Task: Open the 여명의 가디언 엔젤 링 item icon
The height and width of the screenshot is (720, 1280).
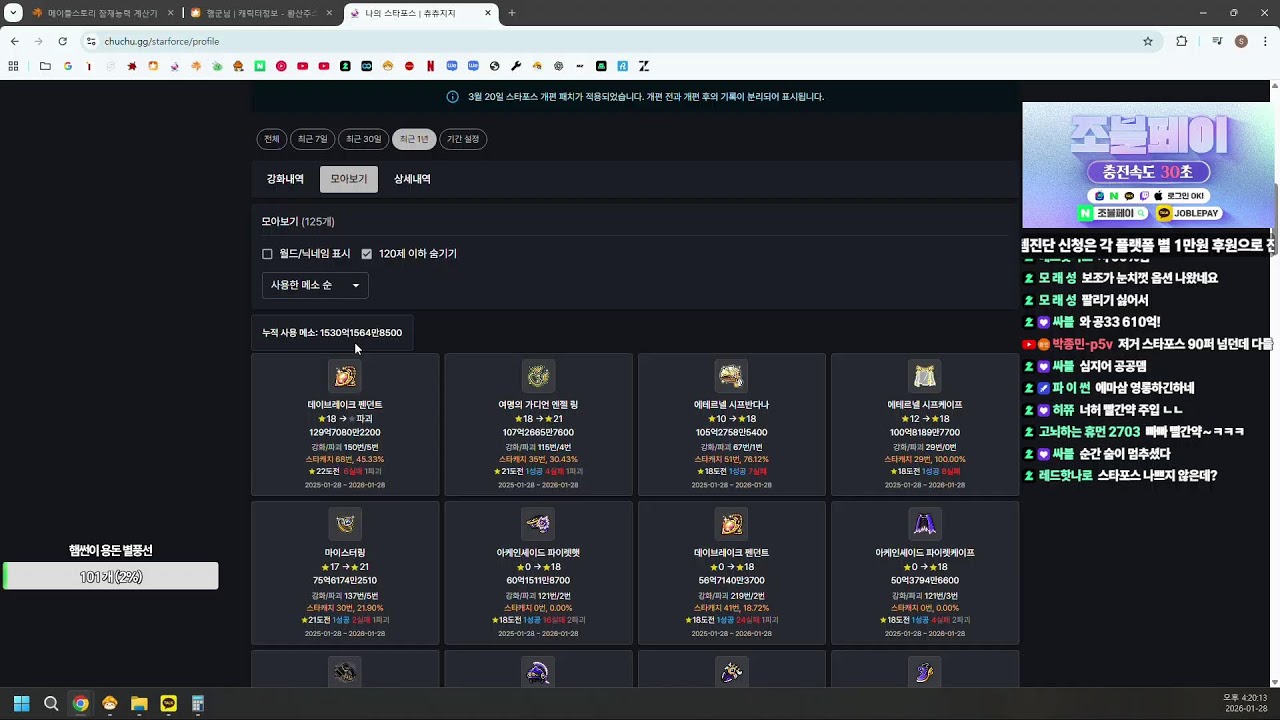Action: 538,376
